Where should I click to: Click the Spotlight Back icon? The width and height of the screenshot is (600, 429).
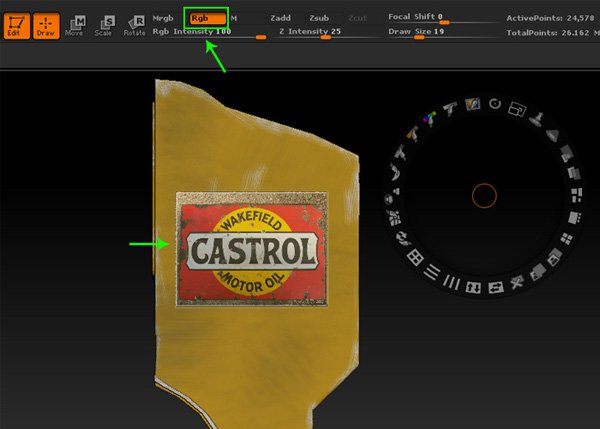point(538,272)
